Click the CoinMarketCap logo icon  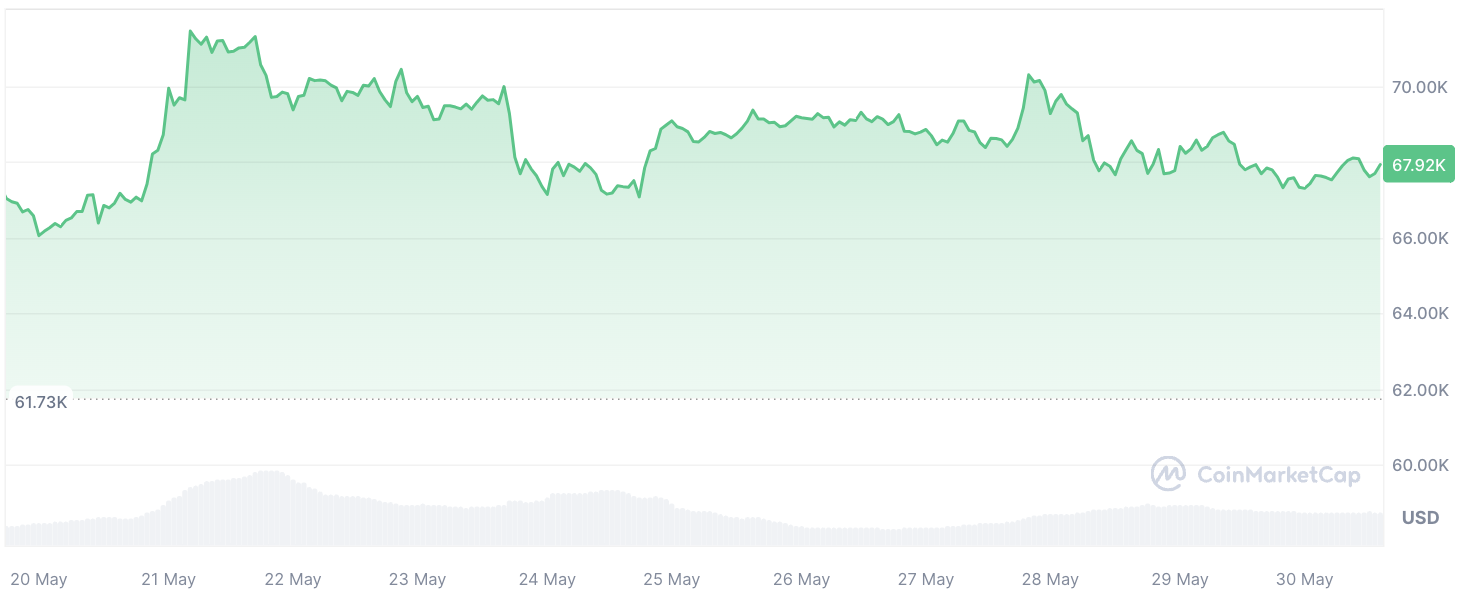[1168, 474]
